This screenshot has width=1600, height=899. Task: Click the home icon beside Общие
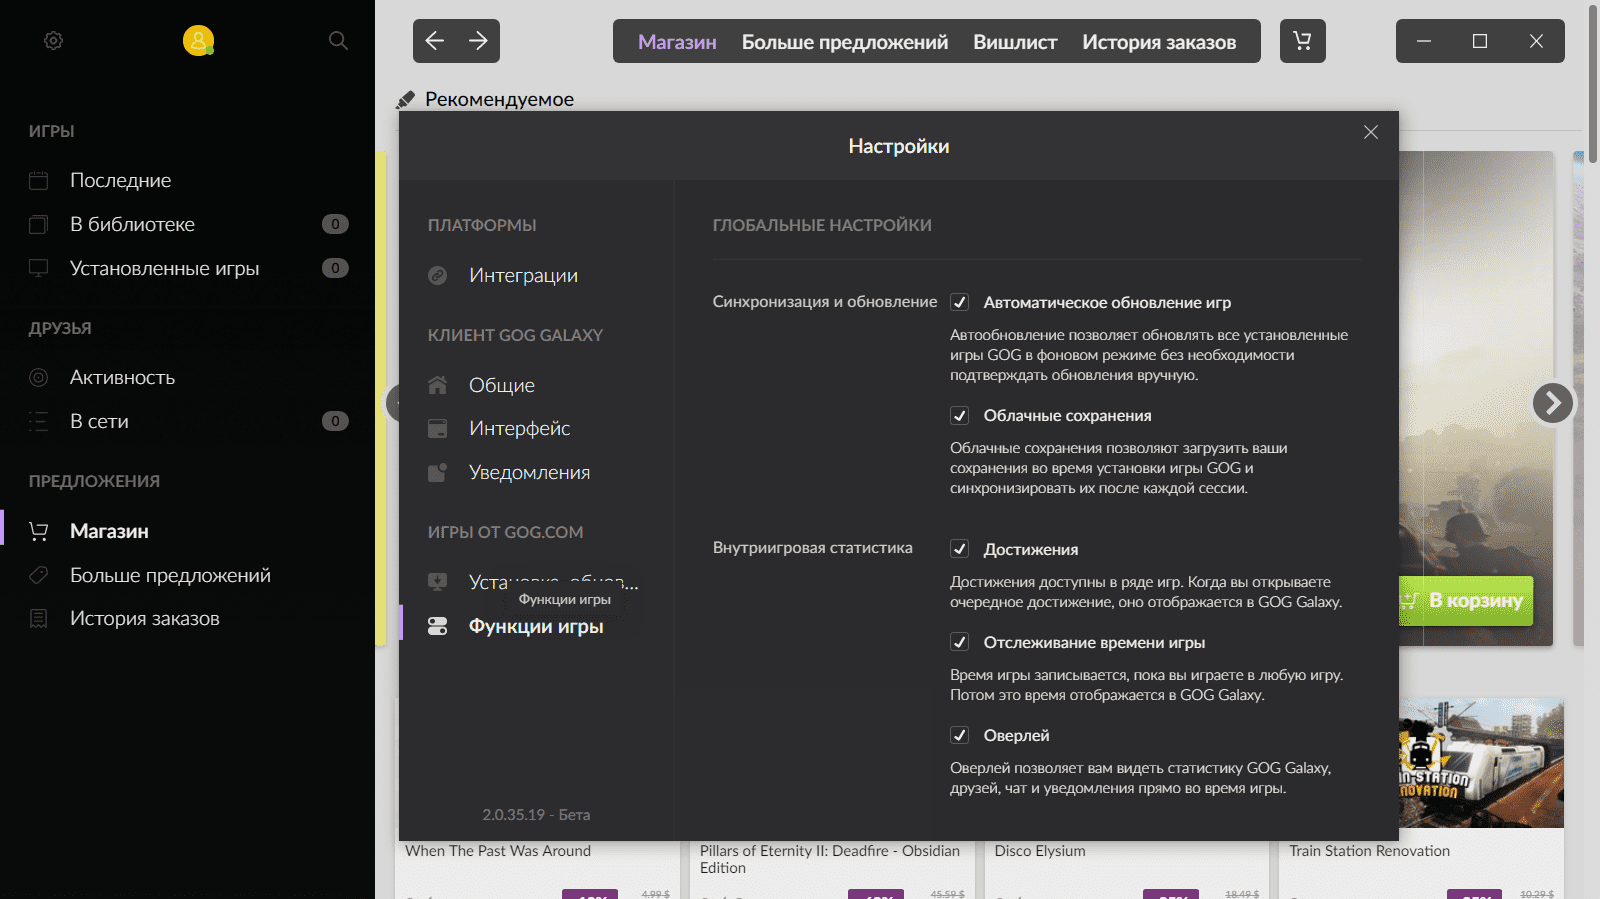438,385
